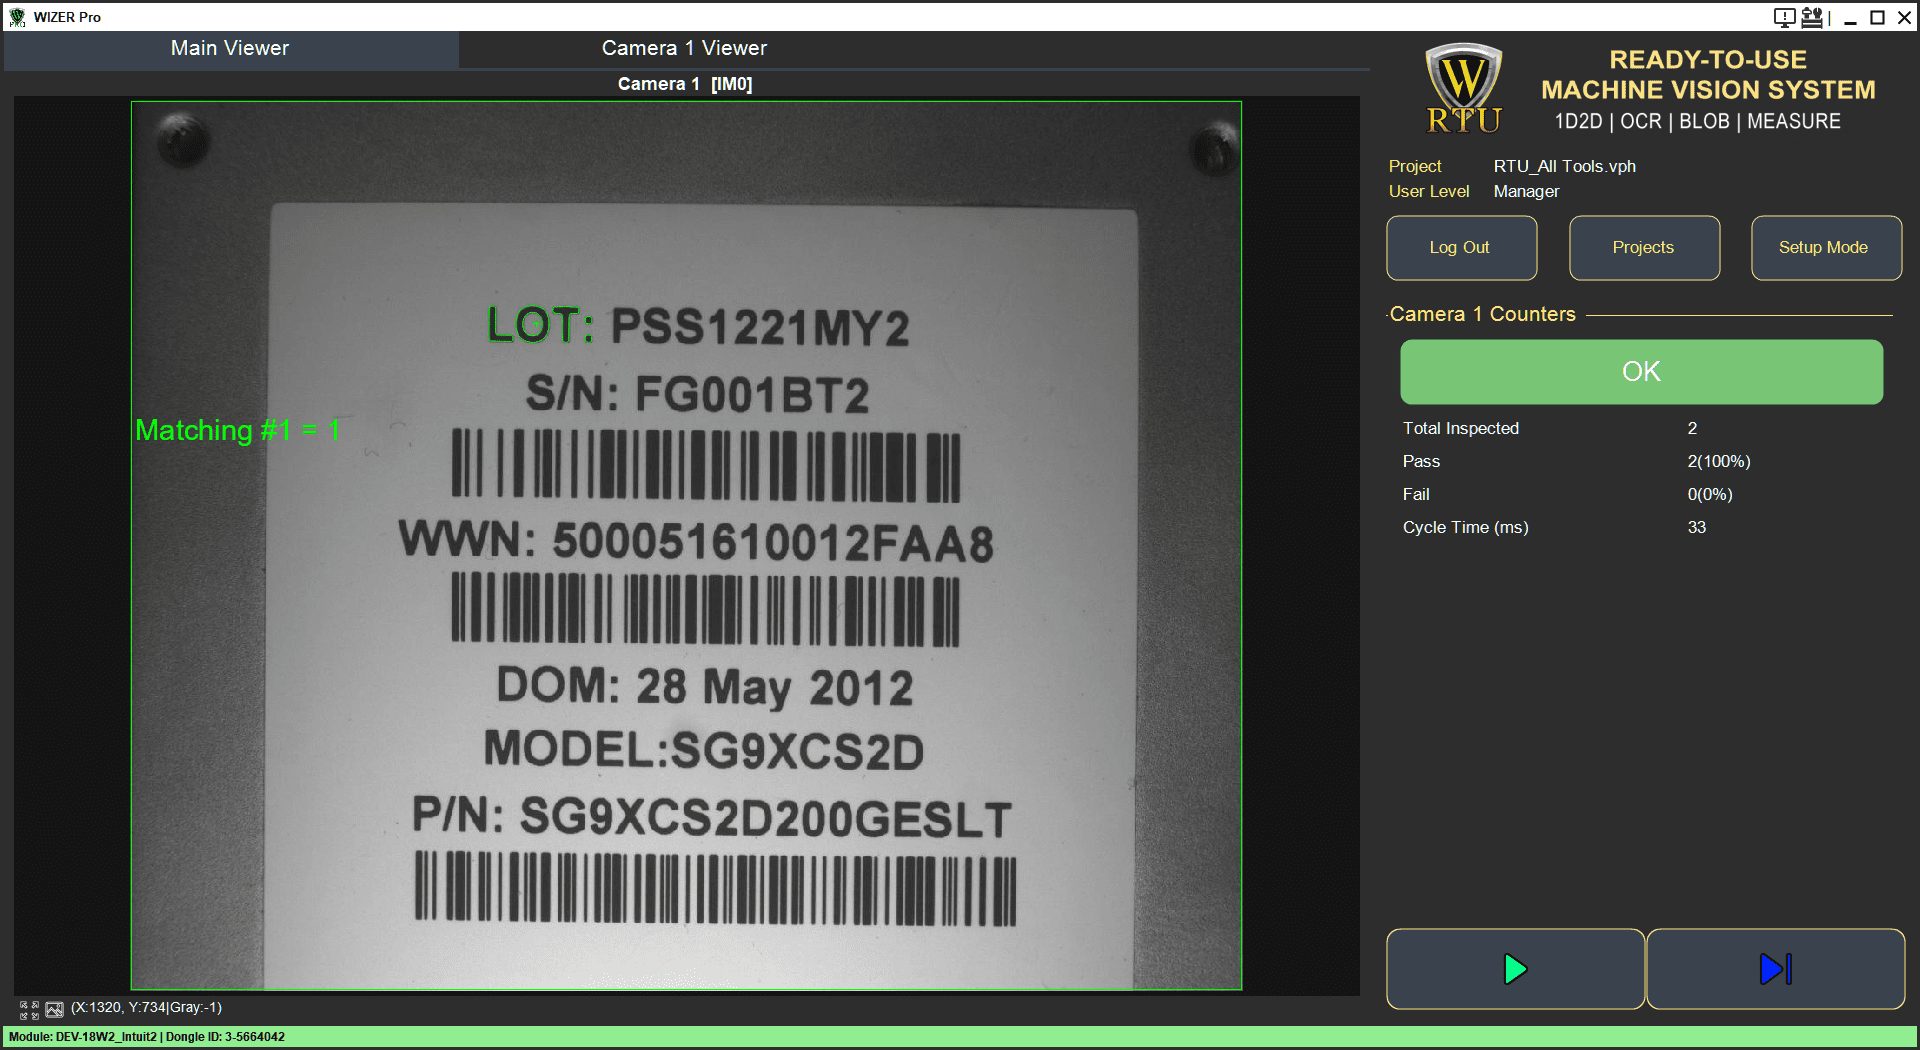The width and height of the screenshot is (1920, 1050).
Task: Click the image picture icon below the viewer
Action: [54, 1009]
